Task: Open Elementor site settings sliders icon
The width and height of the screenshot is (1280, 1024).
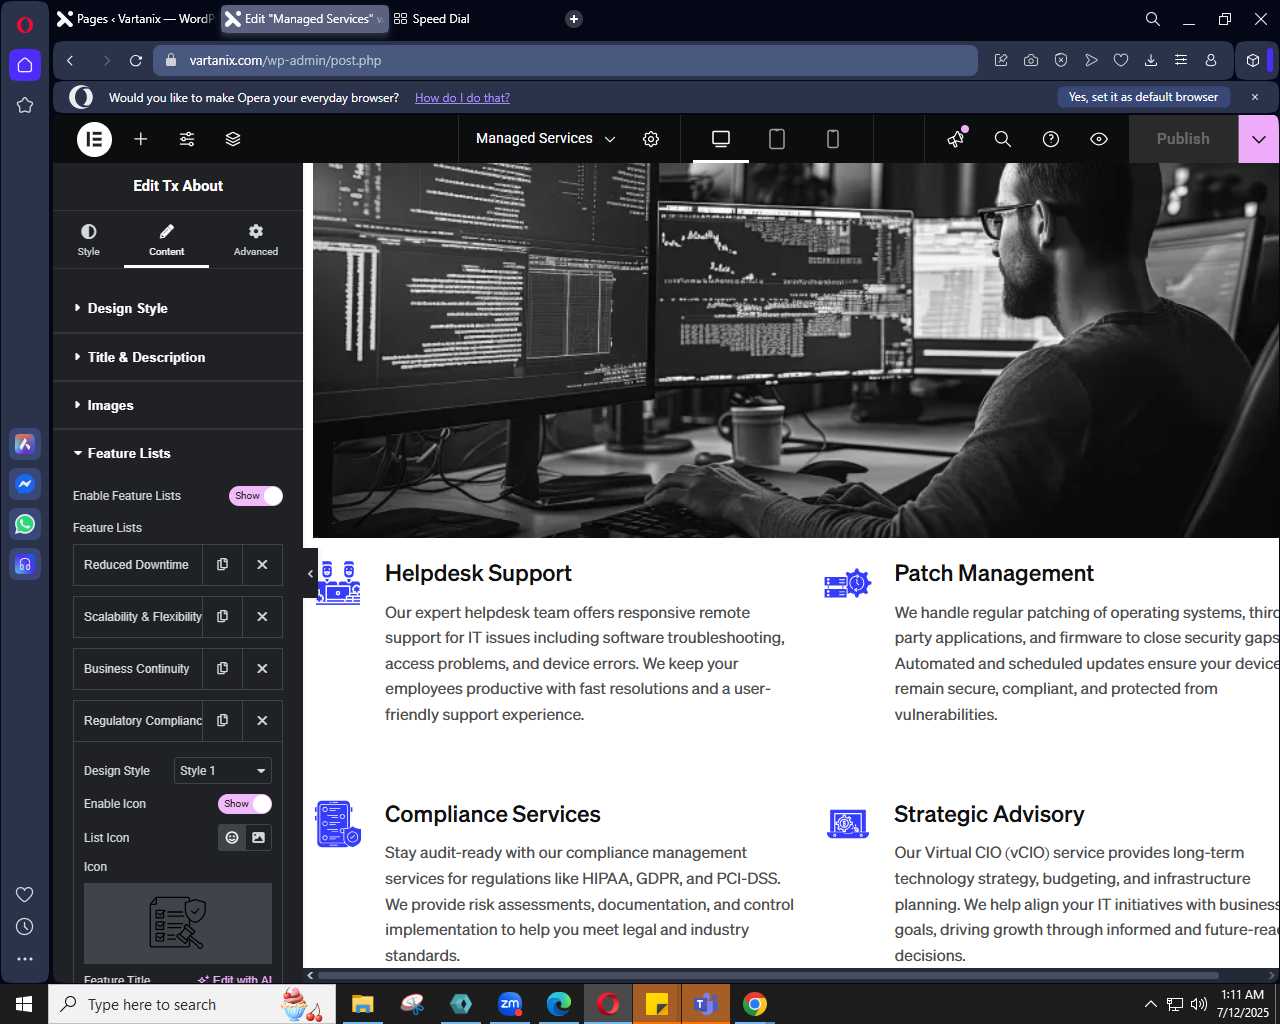Action: (187, 139)
